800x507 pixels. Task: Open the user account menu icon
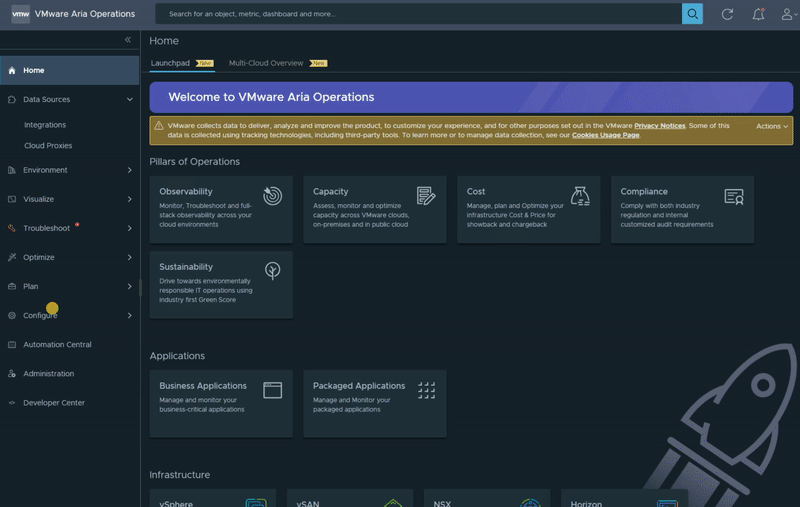click(x=788, y=14)
